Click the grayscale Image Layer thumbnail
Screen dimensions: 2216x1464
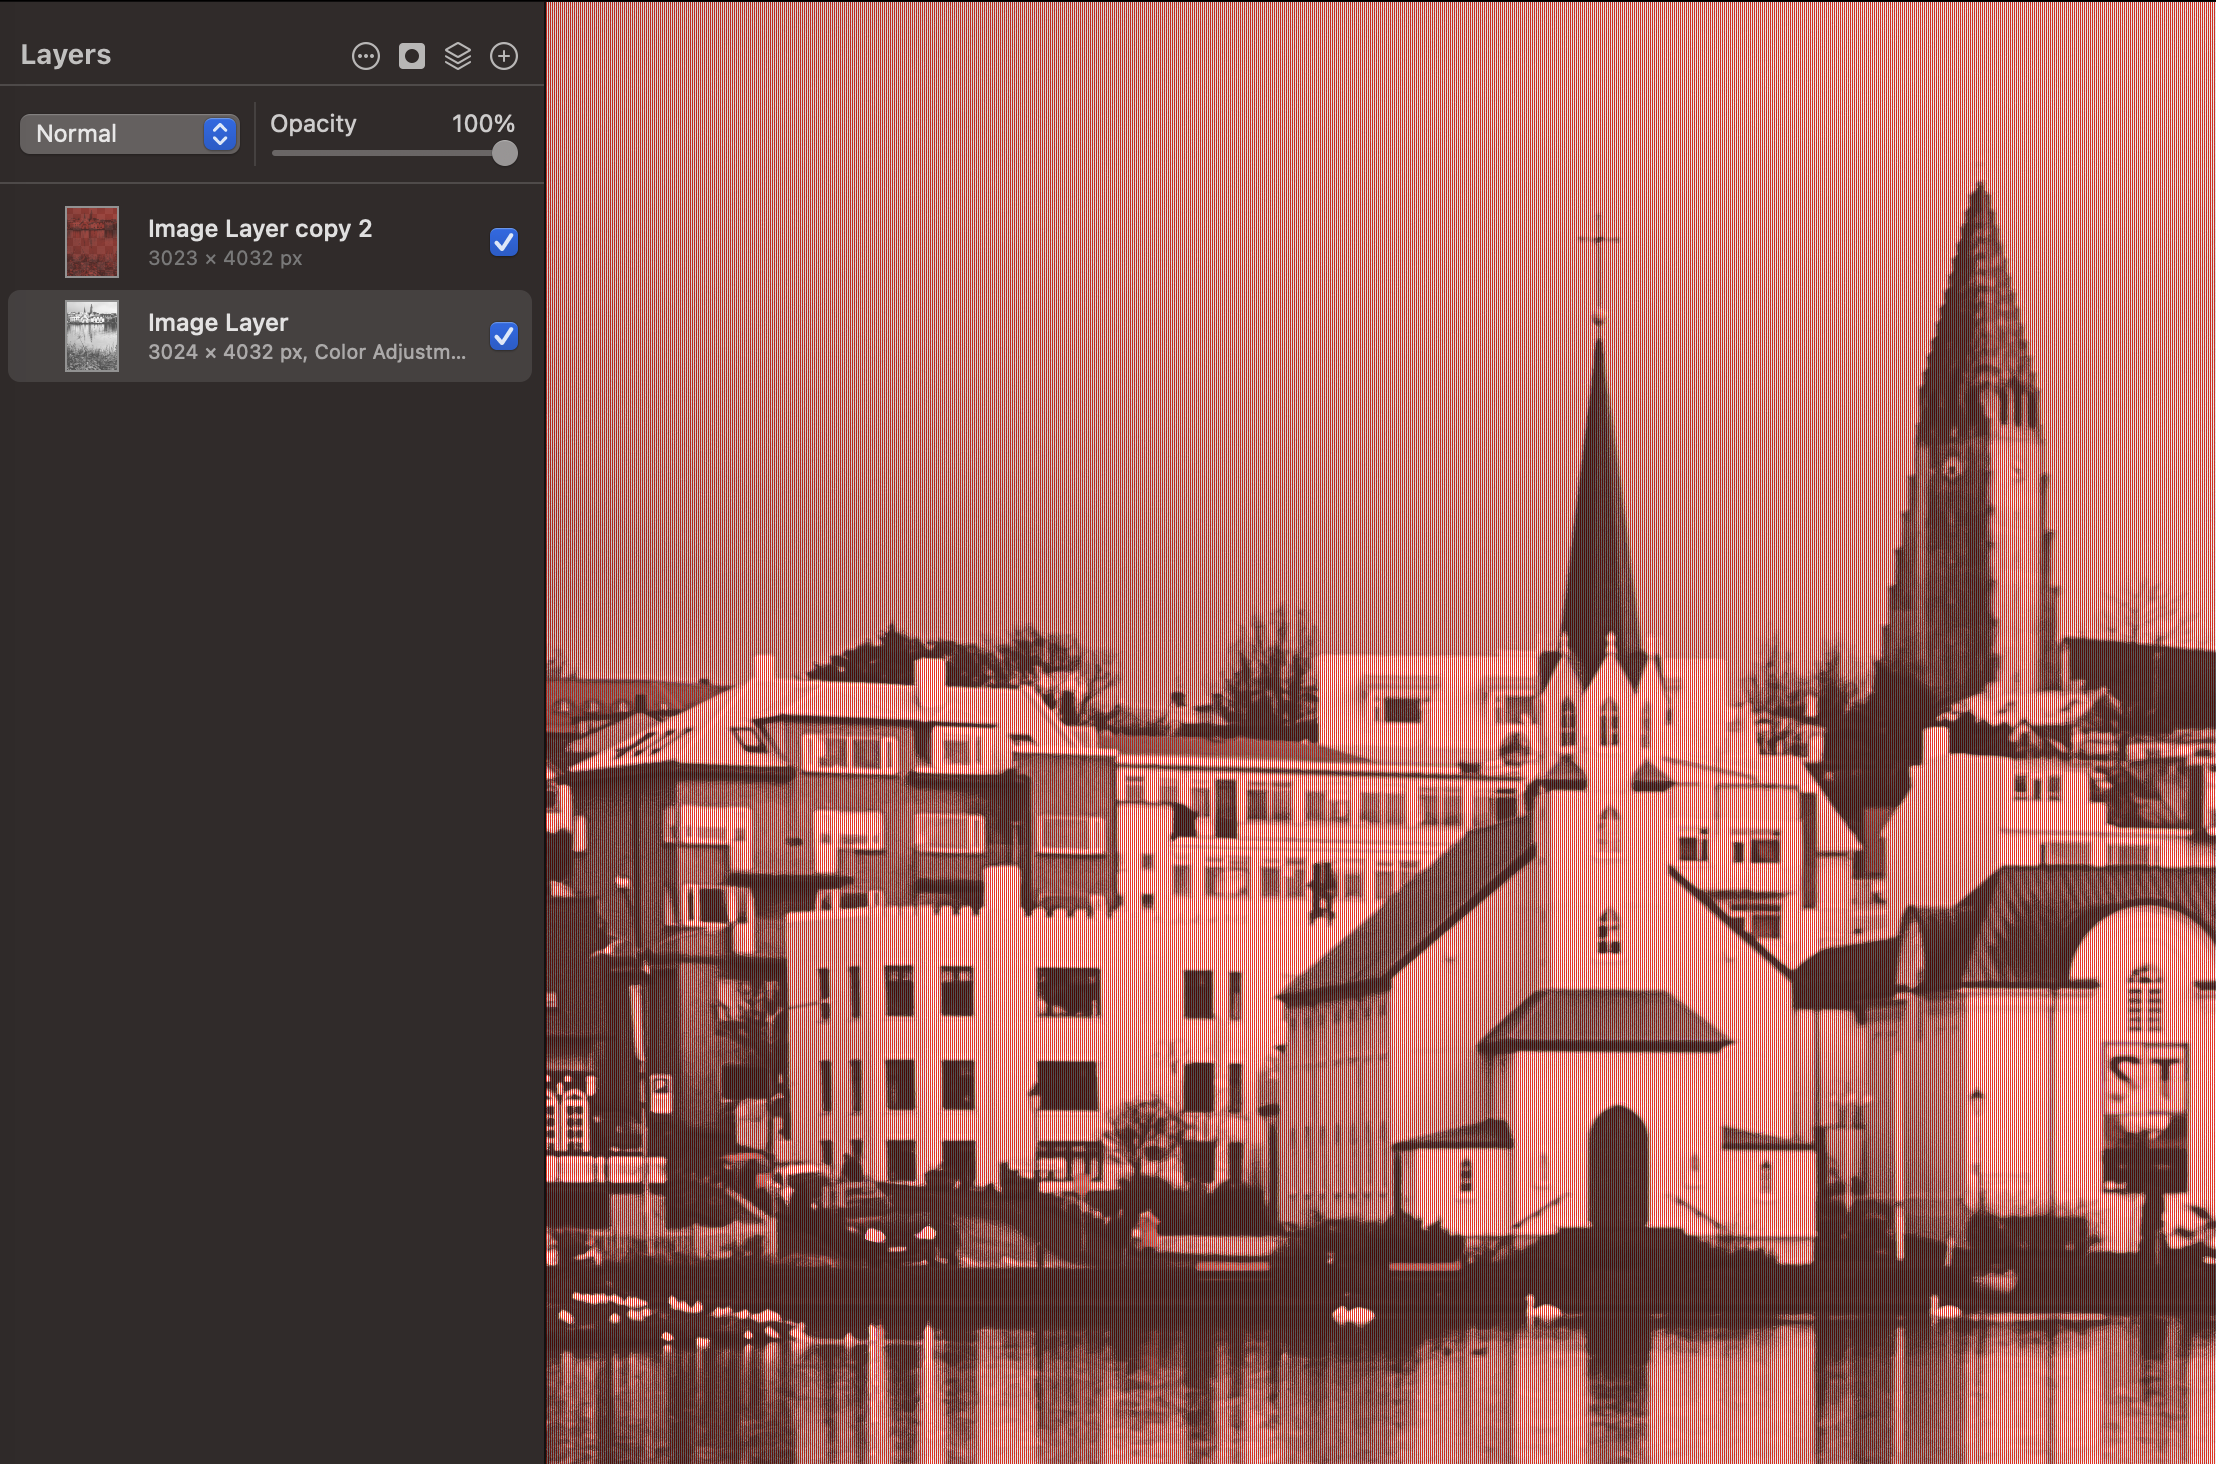point(92,336)
